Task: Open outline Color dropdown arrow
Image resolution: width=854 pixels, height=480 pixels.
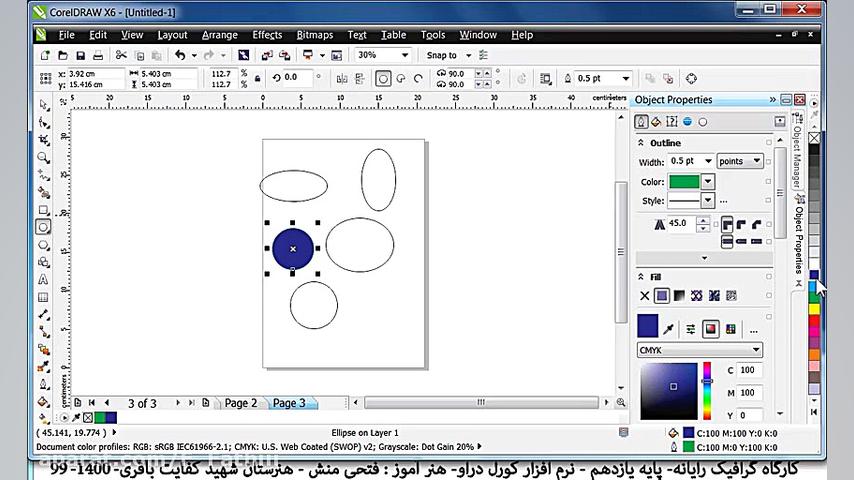Action: (x=707, y=182)
